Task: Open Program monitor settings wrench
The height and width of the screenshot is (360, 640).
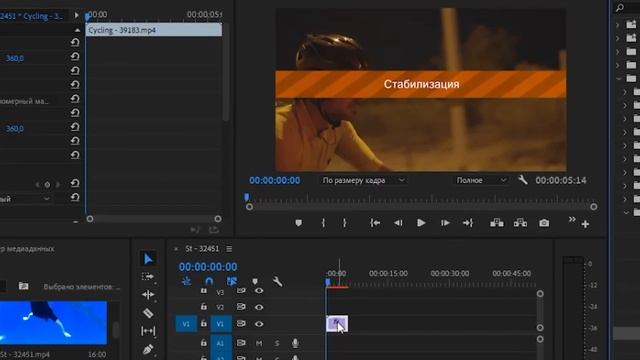Action: [x=522, y=180]
